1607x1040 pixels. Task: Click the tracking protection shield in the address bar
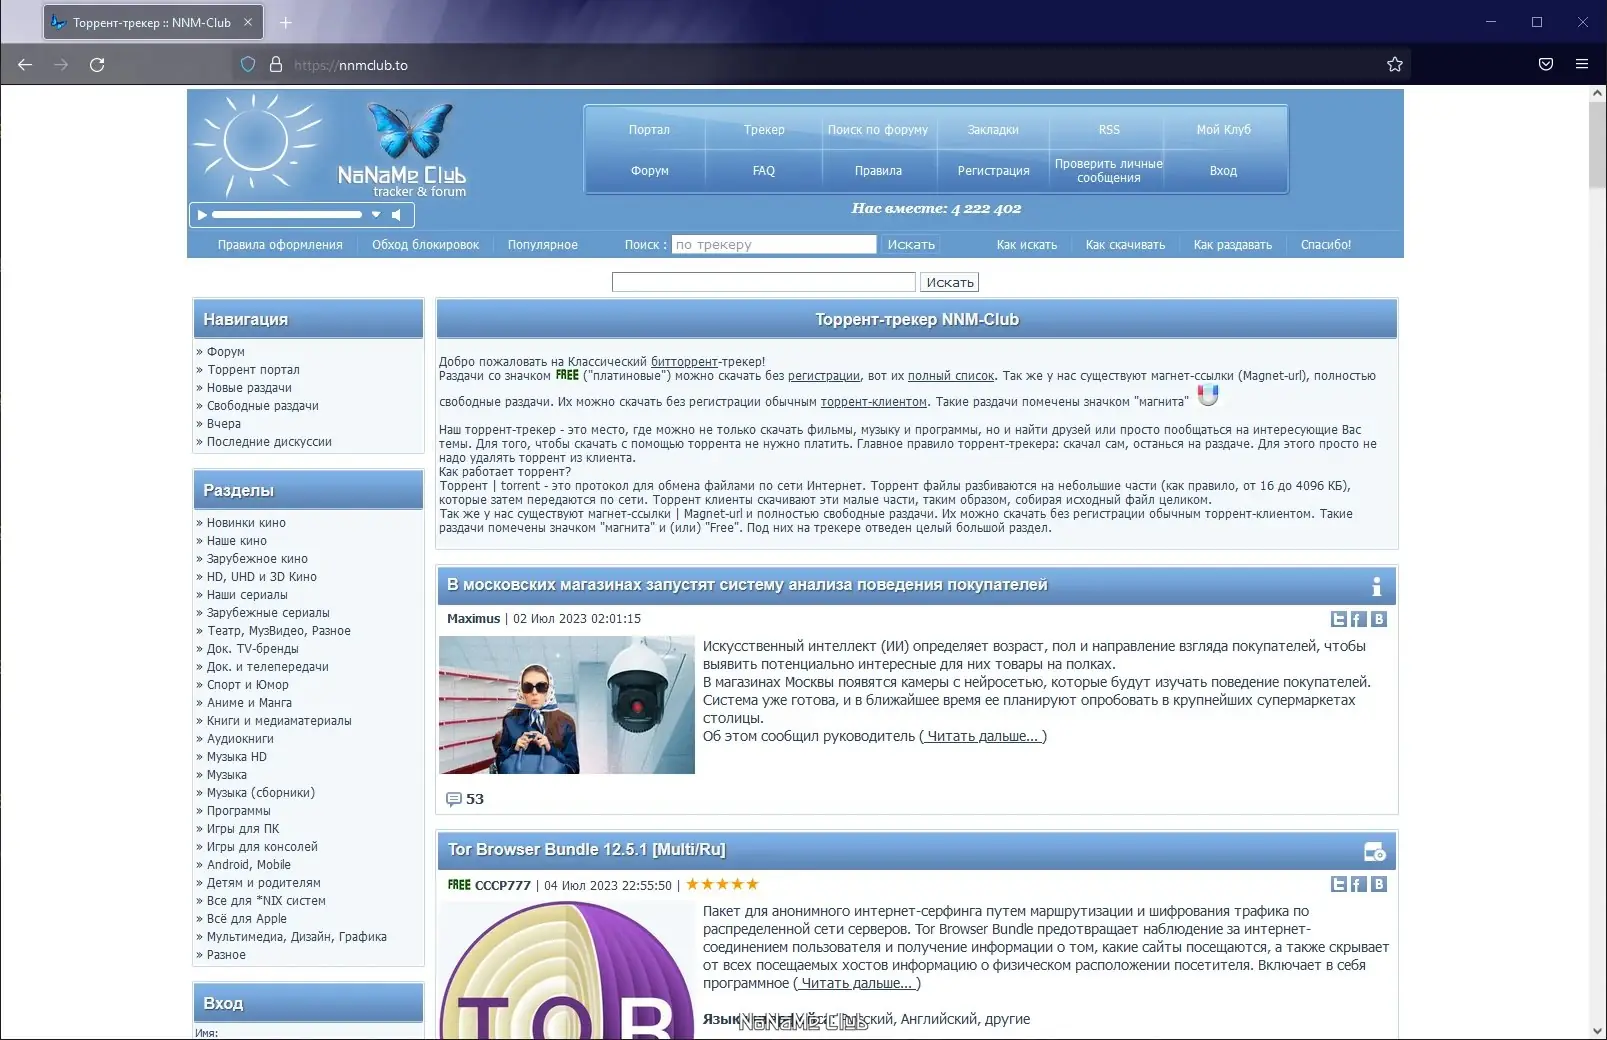pos(247,63)
